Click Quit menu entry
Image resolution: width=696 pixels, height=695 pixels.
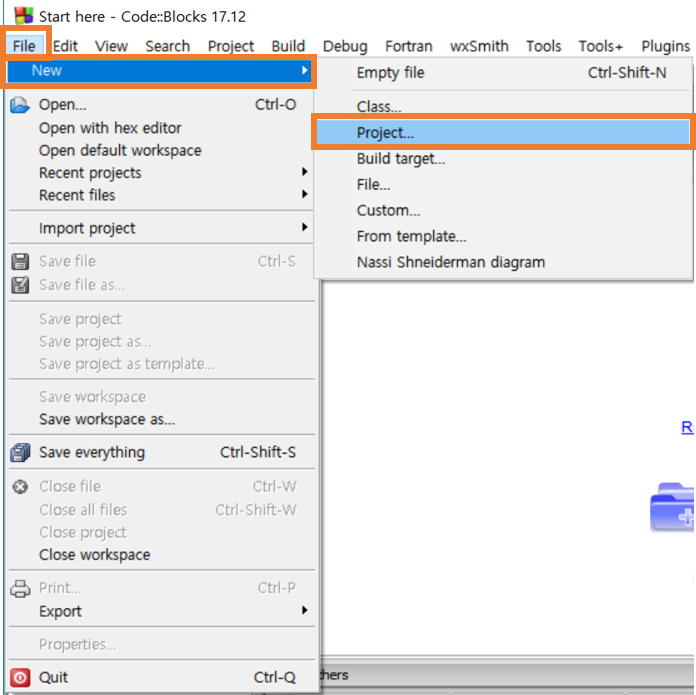tap(161, 677)
